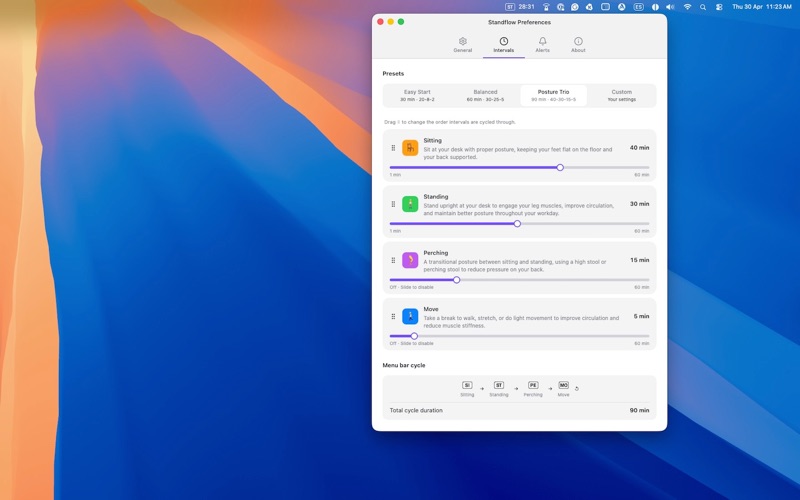Viewport: 800px width, 500px height.
Task: Click the ES input source icon
Action: pyautogui.click(x=638, y=7)
